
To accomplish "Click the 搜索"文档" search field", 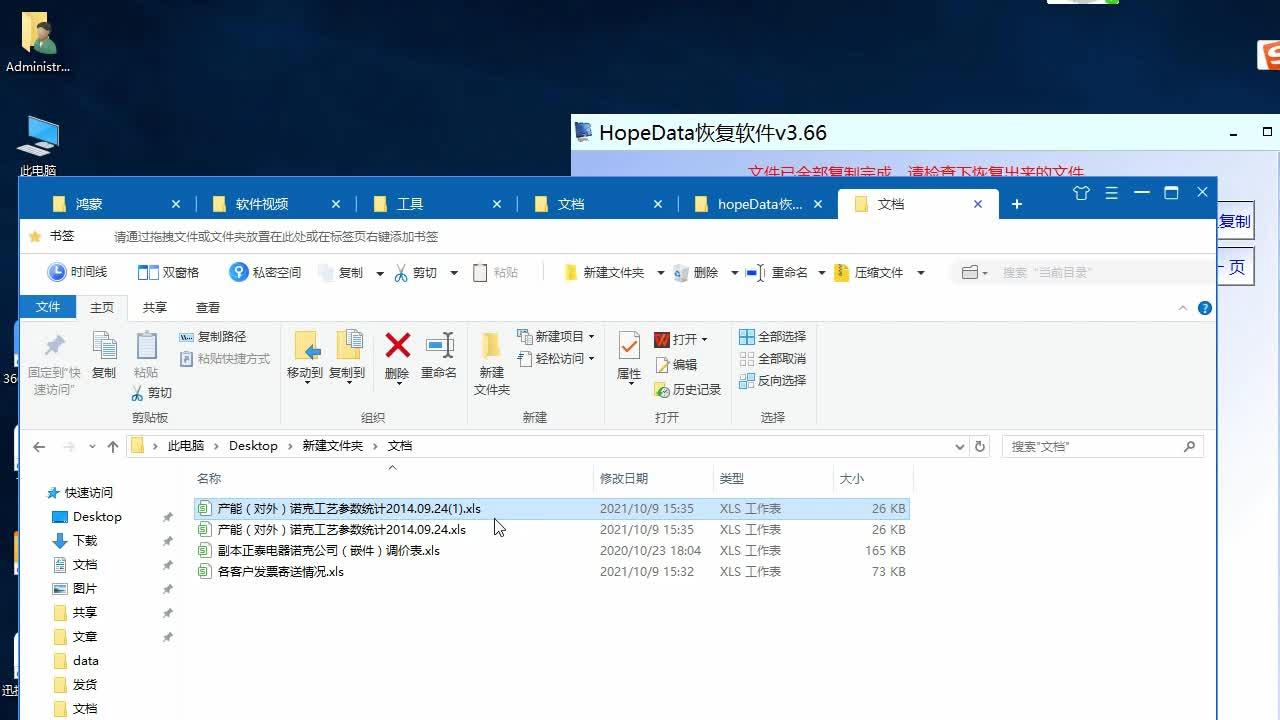I will coord(1102,446).
